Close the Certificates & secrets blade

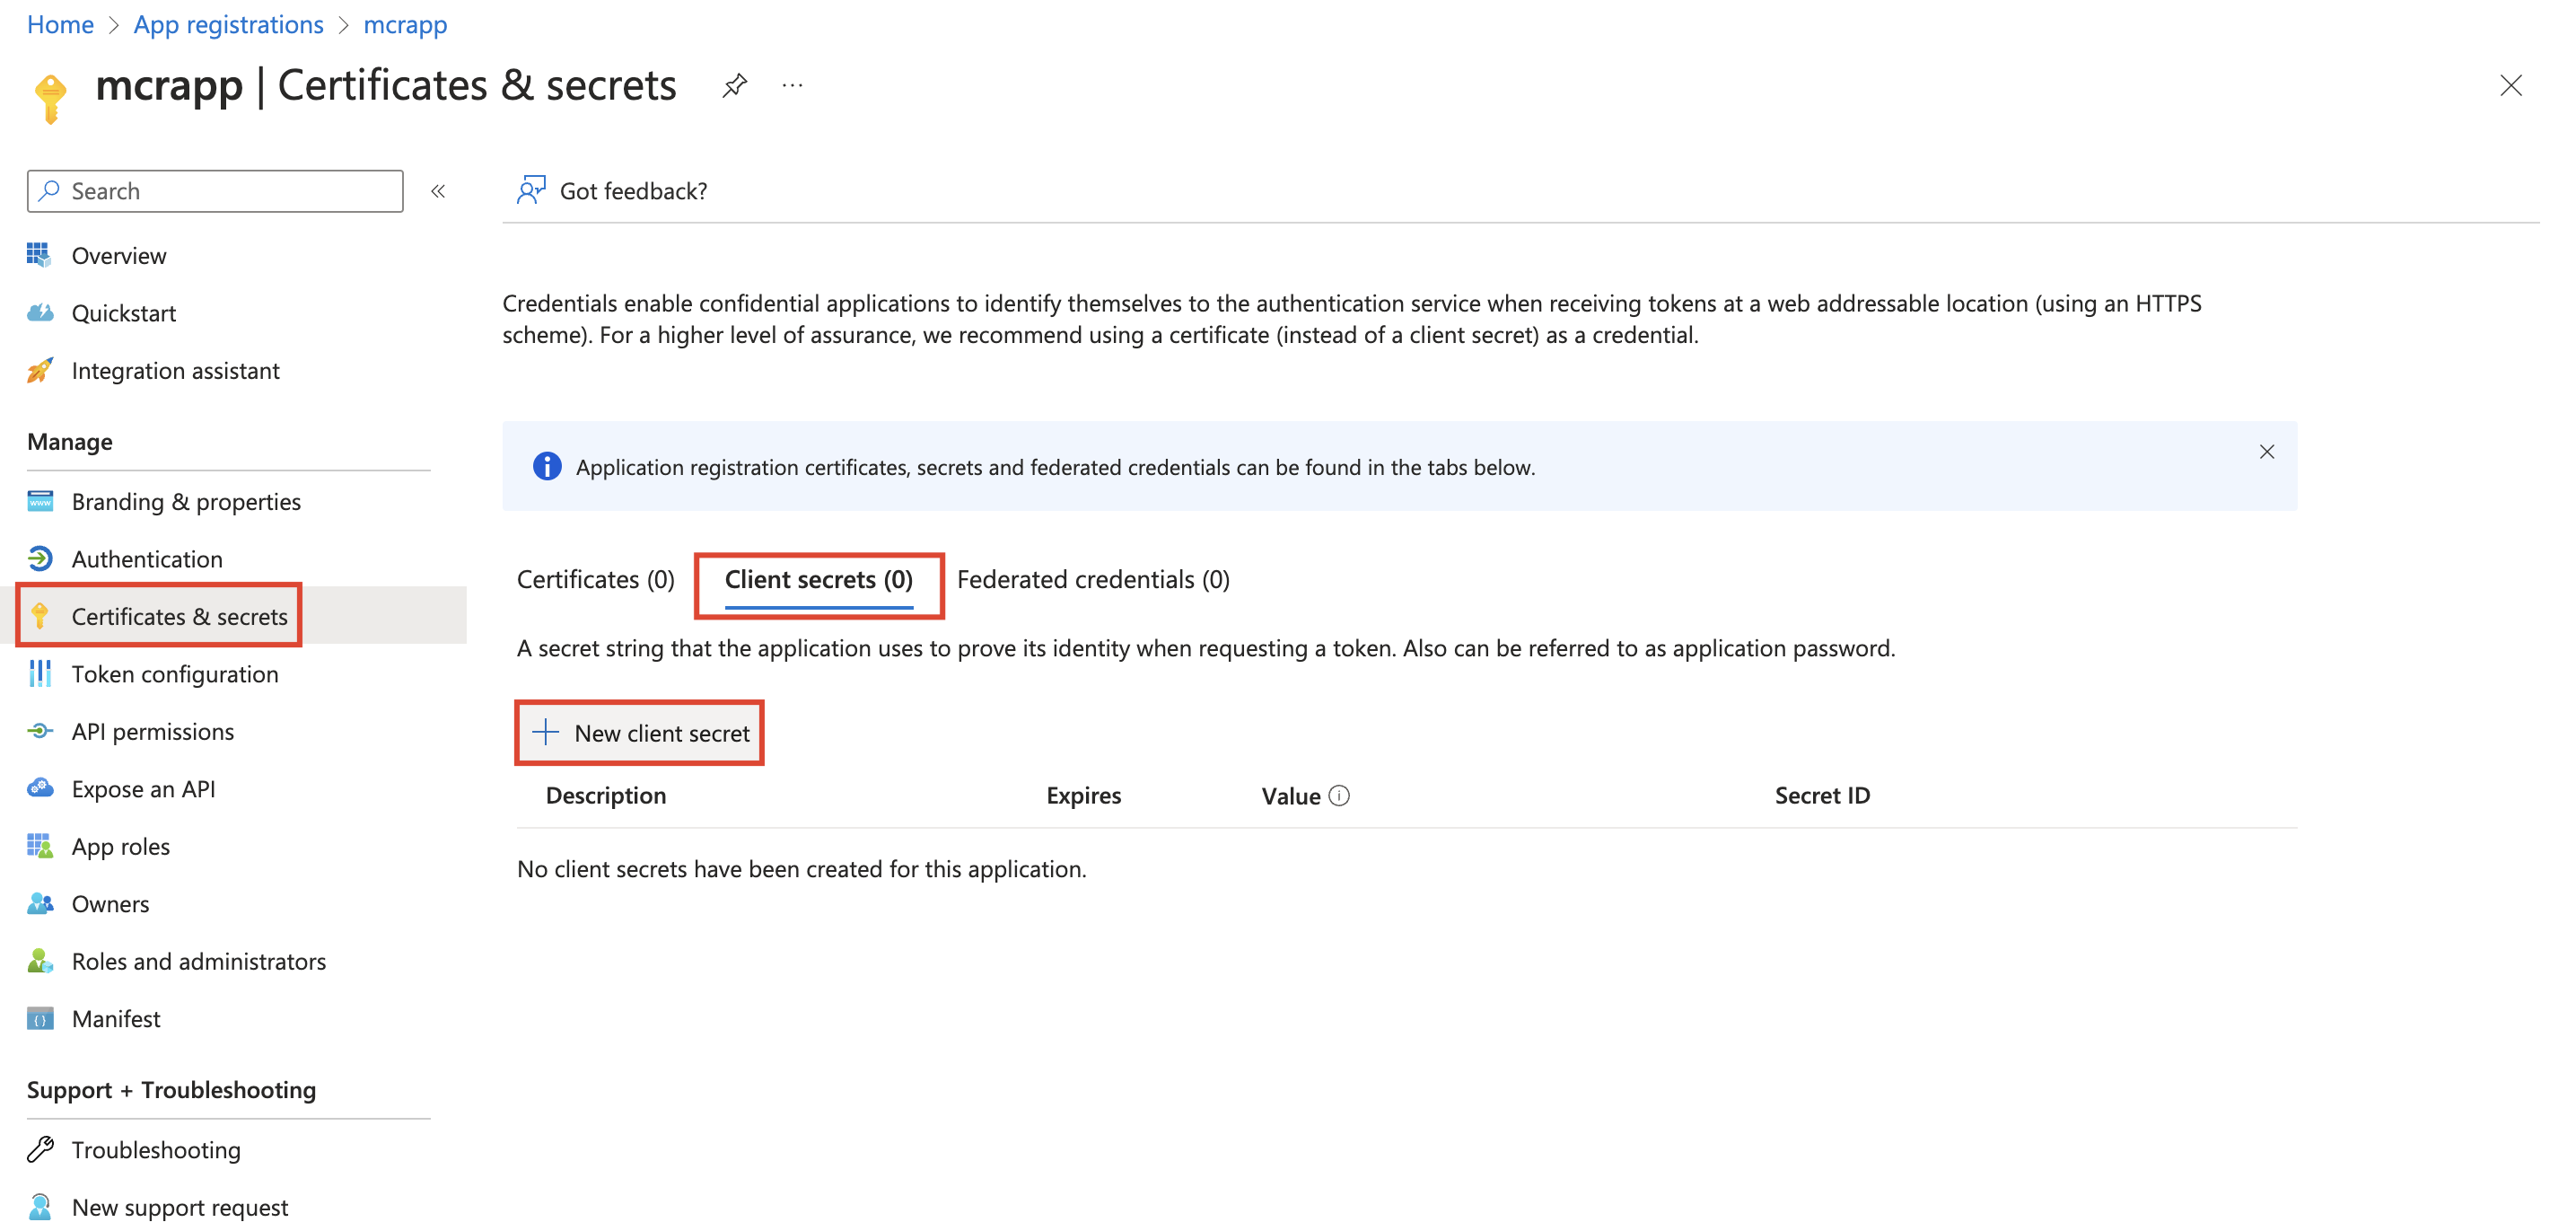point(2510,86)
